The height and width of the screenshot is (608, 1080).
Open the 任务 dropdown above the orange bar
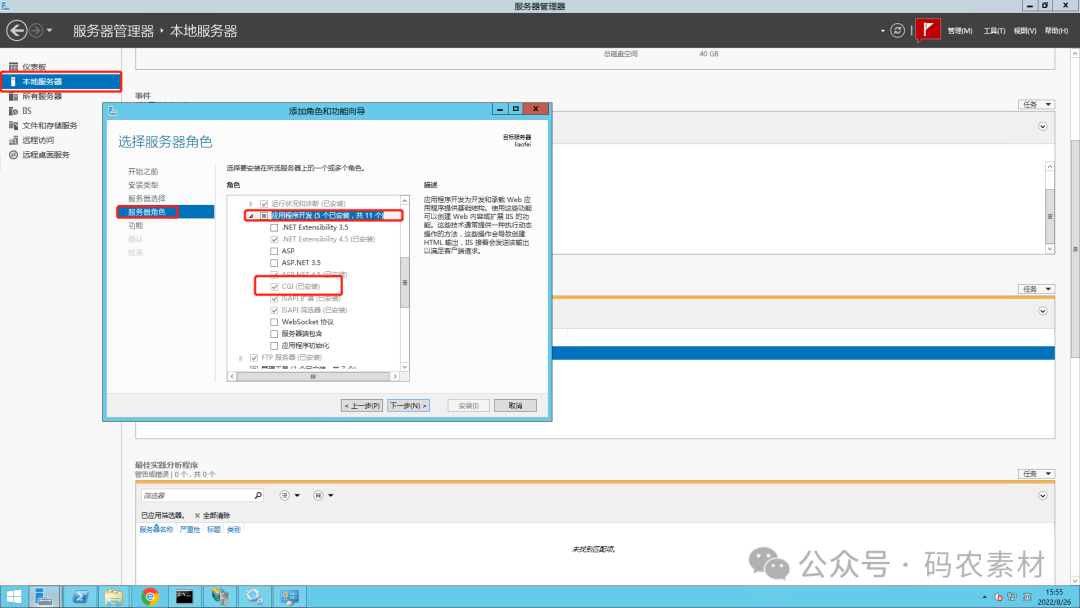click(1037, 289)
